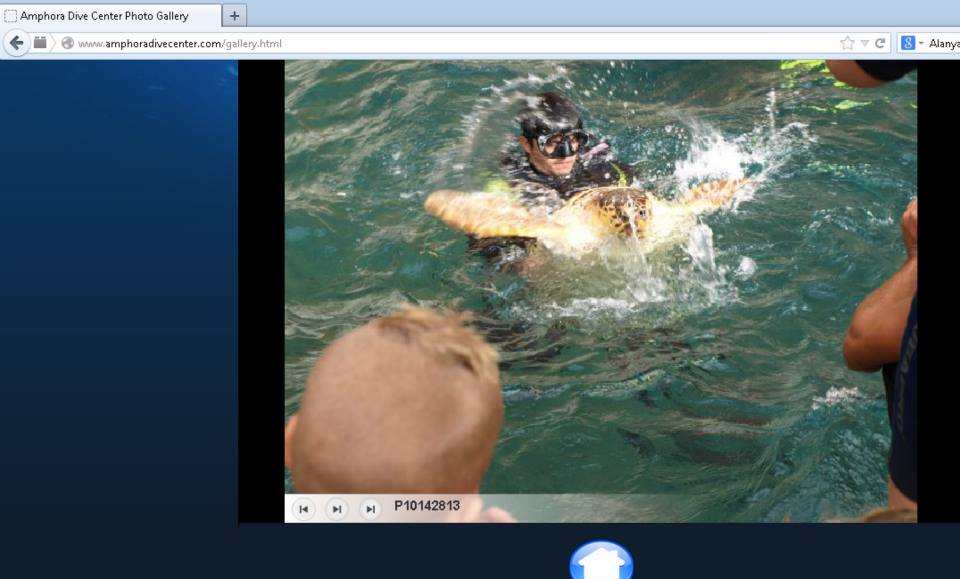Expand the search engine selector arrow
The height and width of the screenshot is (579, 960).
coord(921,43)
